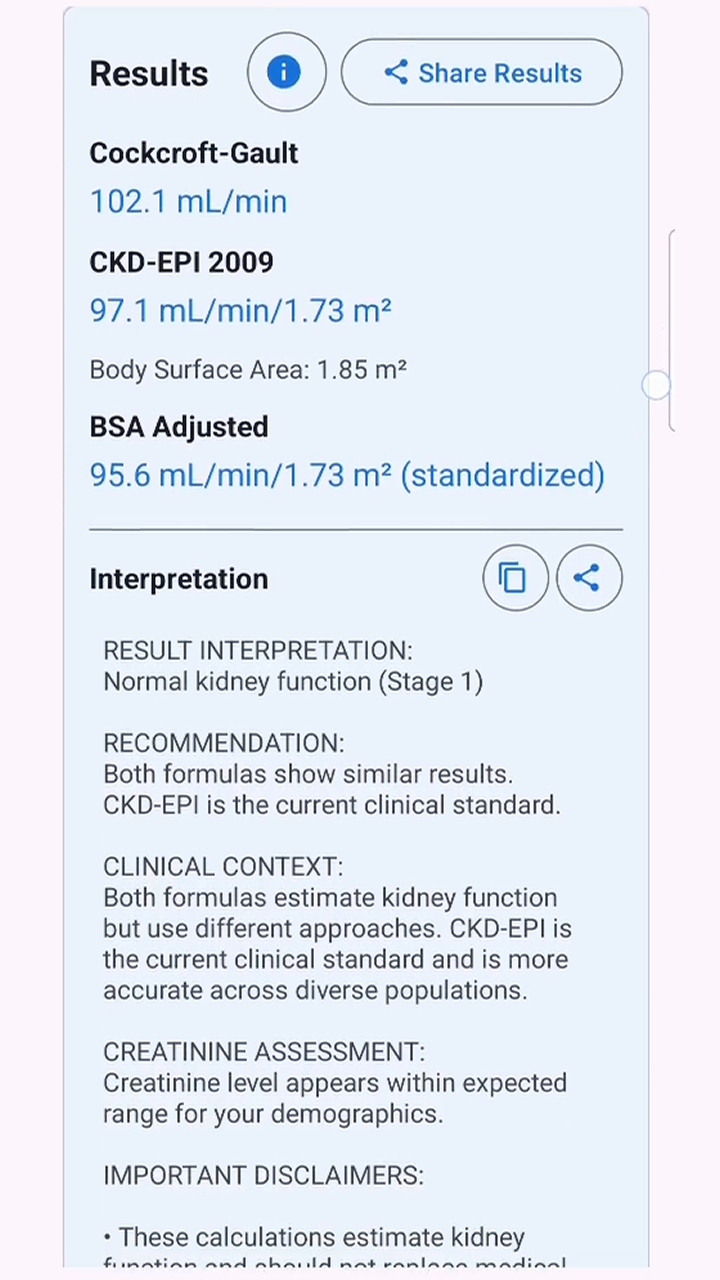Click the Results heading
Image resolution: width=720 pixels, height=1280 pixels.
tap(149, 74)
